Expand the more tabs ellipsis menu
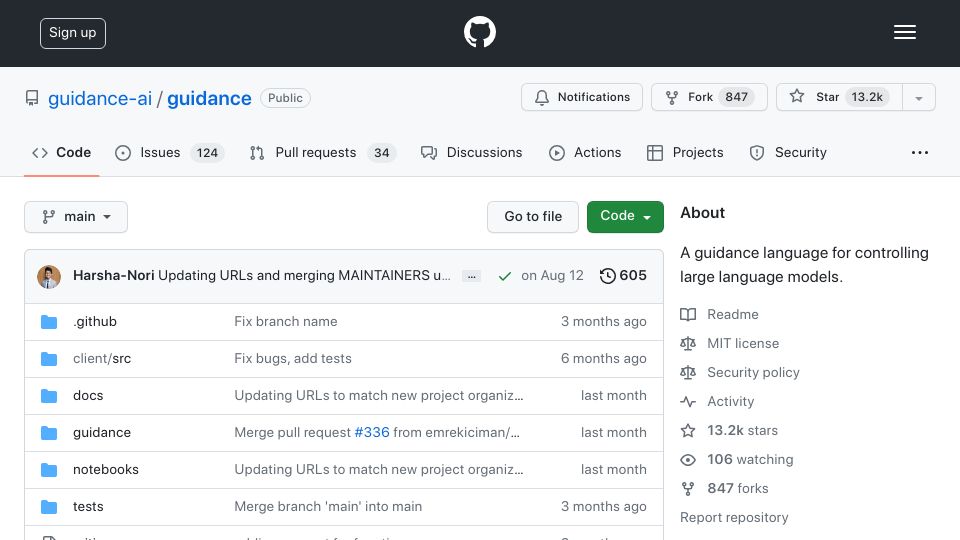960x540 pixels. click(920, 152)
